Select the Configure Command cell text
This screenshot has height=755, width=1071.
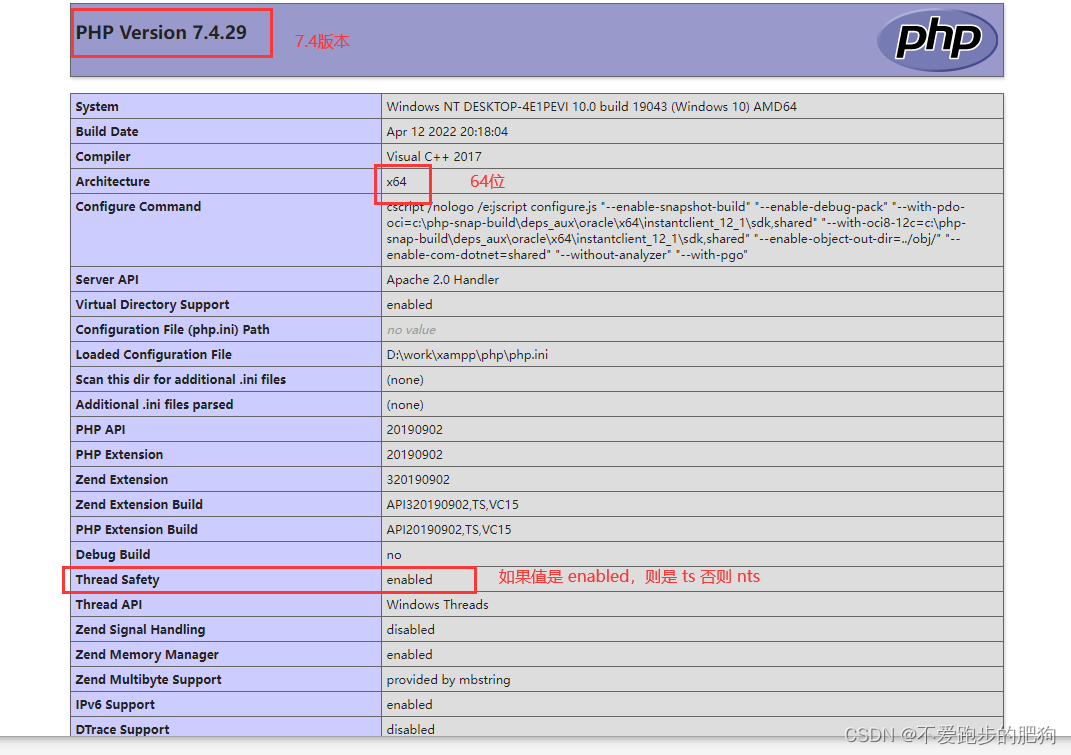tap(690, 230)
